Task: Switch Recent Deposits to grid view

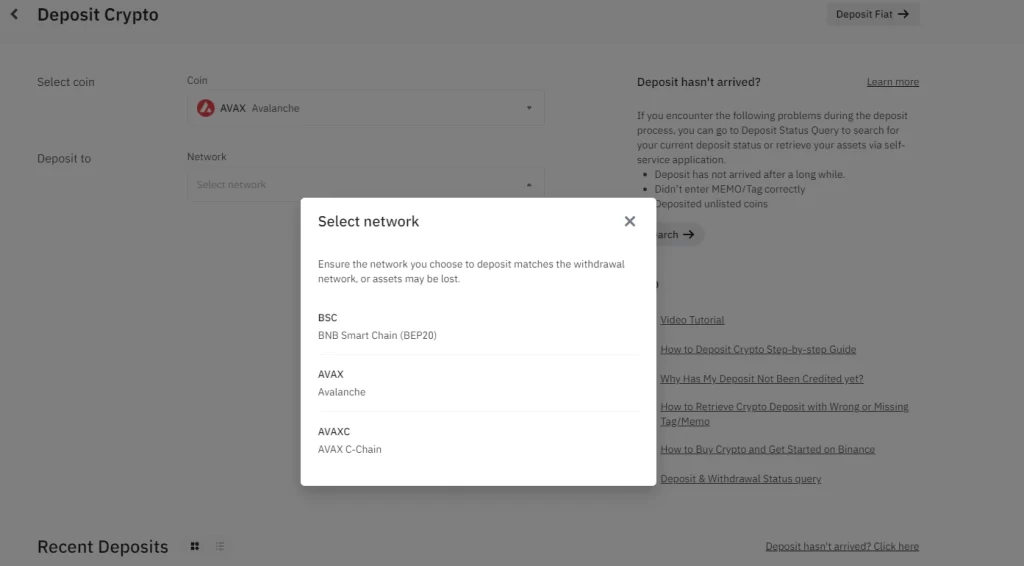Action: 195,546
